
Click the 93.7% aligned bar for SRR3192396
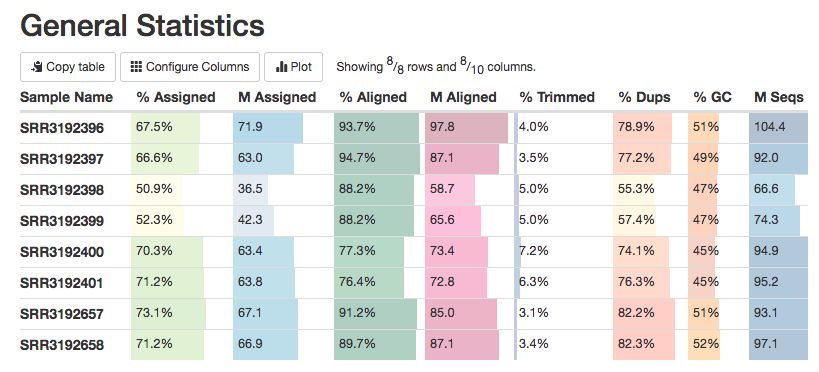click(376, 128)
